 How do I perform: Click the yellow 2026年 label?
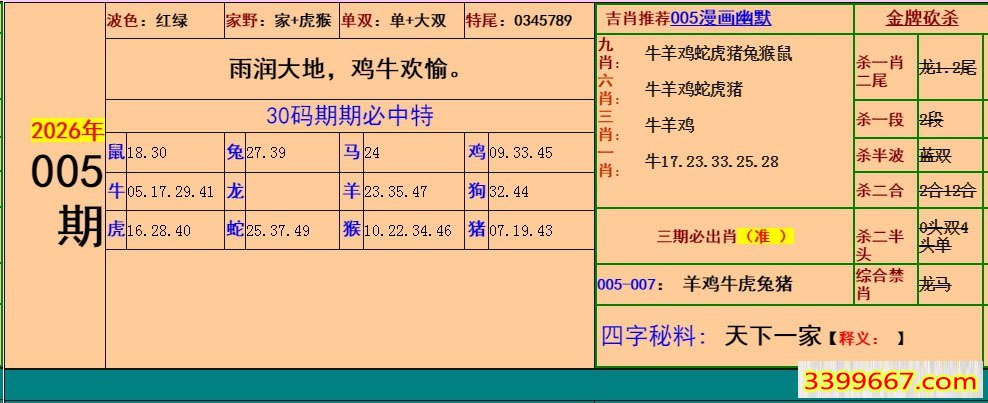click(x=66, y=131)
